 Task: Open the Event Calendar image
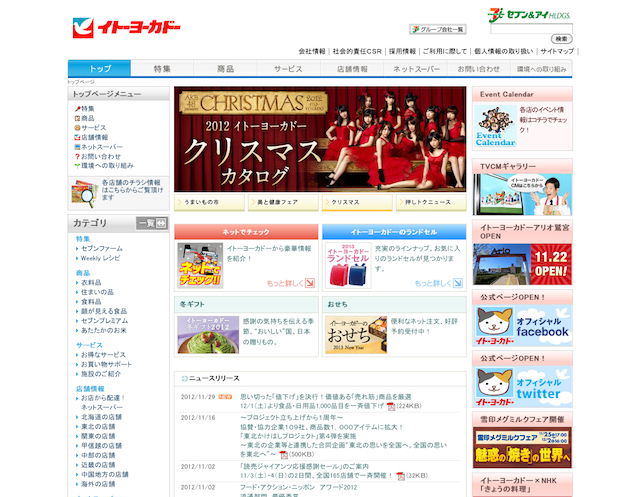point(496,126)
